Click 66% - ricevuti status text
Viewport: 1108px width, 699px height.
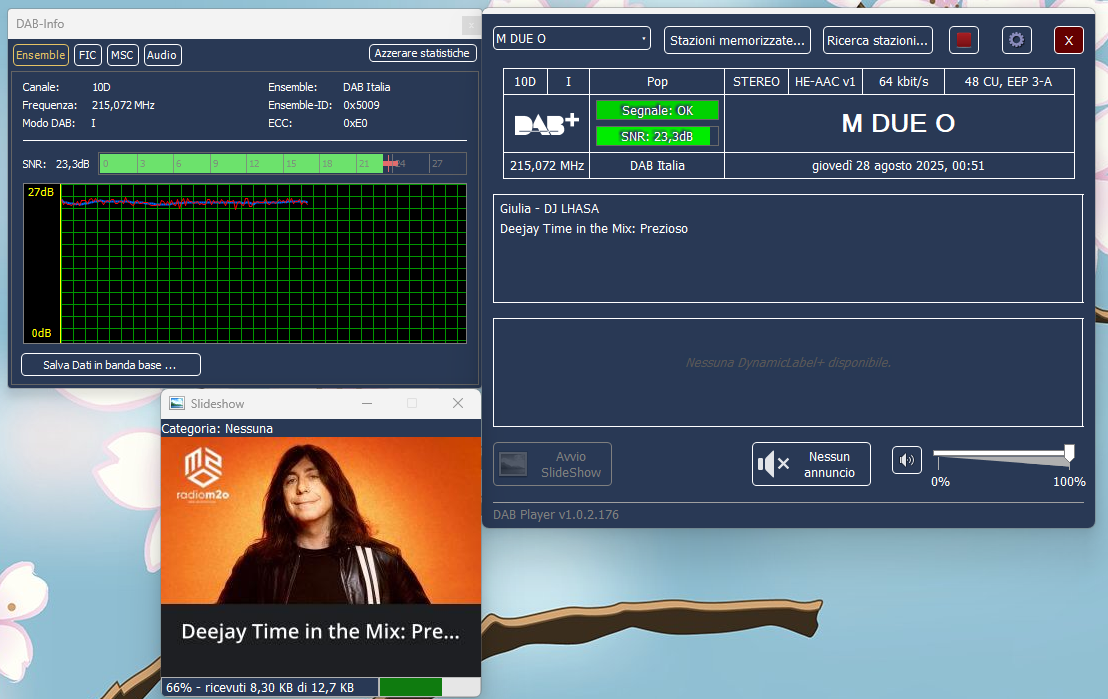point(260,687)
